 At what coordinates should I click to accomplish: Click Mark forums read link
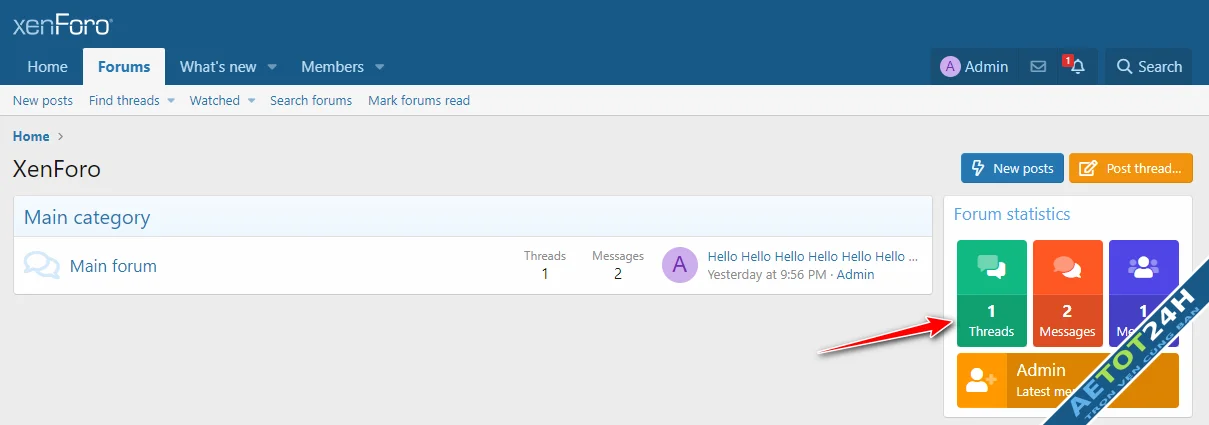tap(419, 101)
